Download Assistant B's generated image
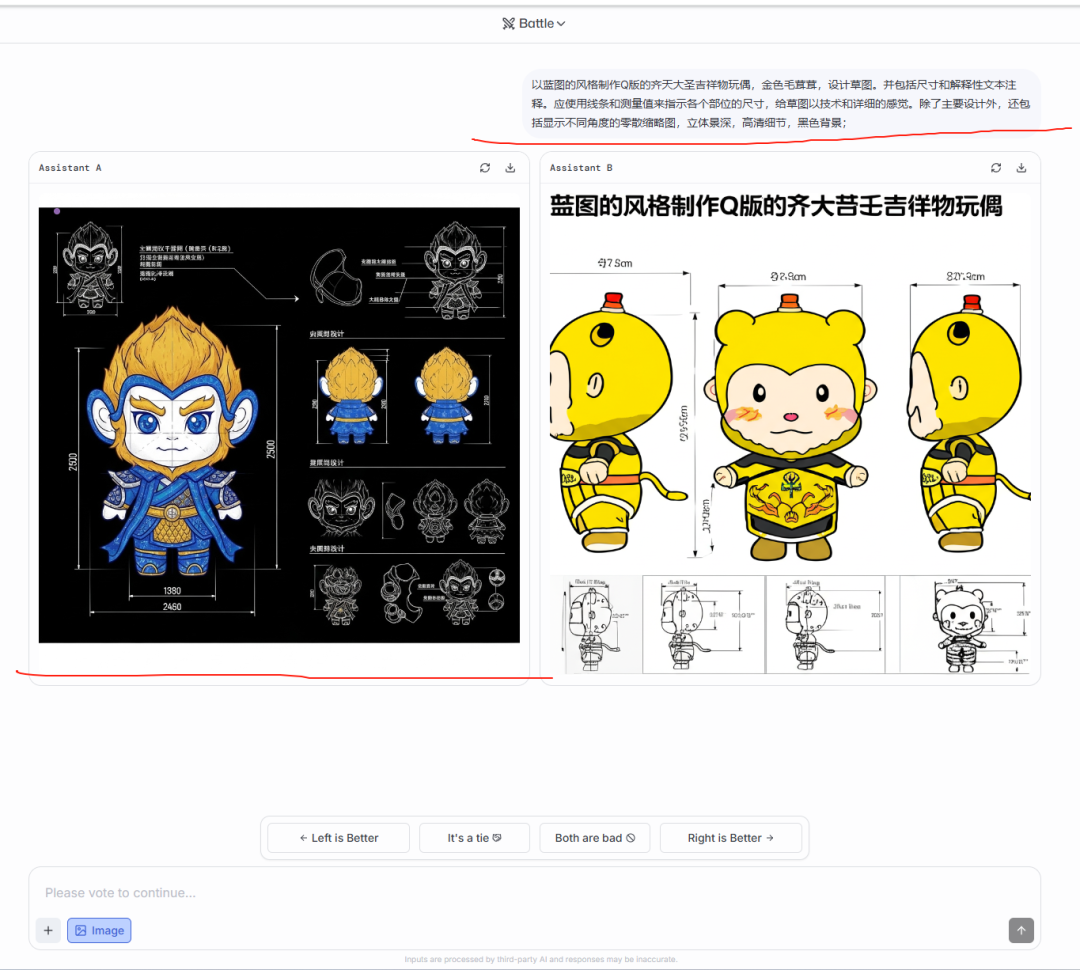The width and height of the screenshot is (1080, 970). click(x=1021, y=168)
